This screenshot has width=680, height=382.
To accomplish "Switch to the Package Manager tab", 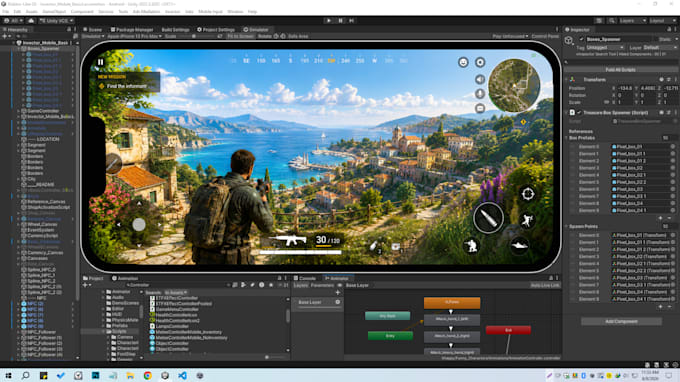I will click(x=131, y=29).
